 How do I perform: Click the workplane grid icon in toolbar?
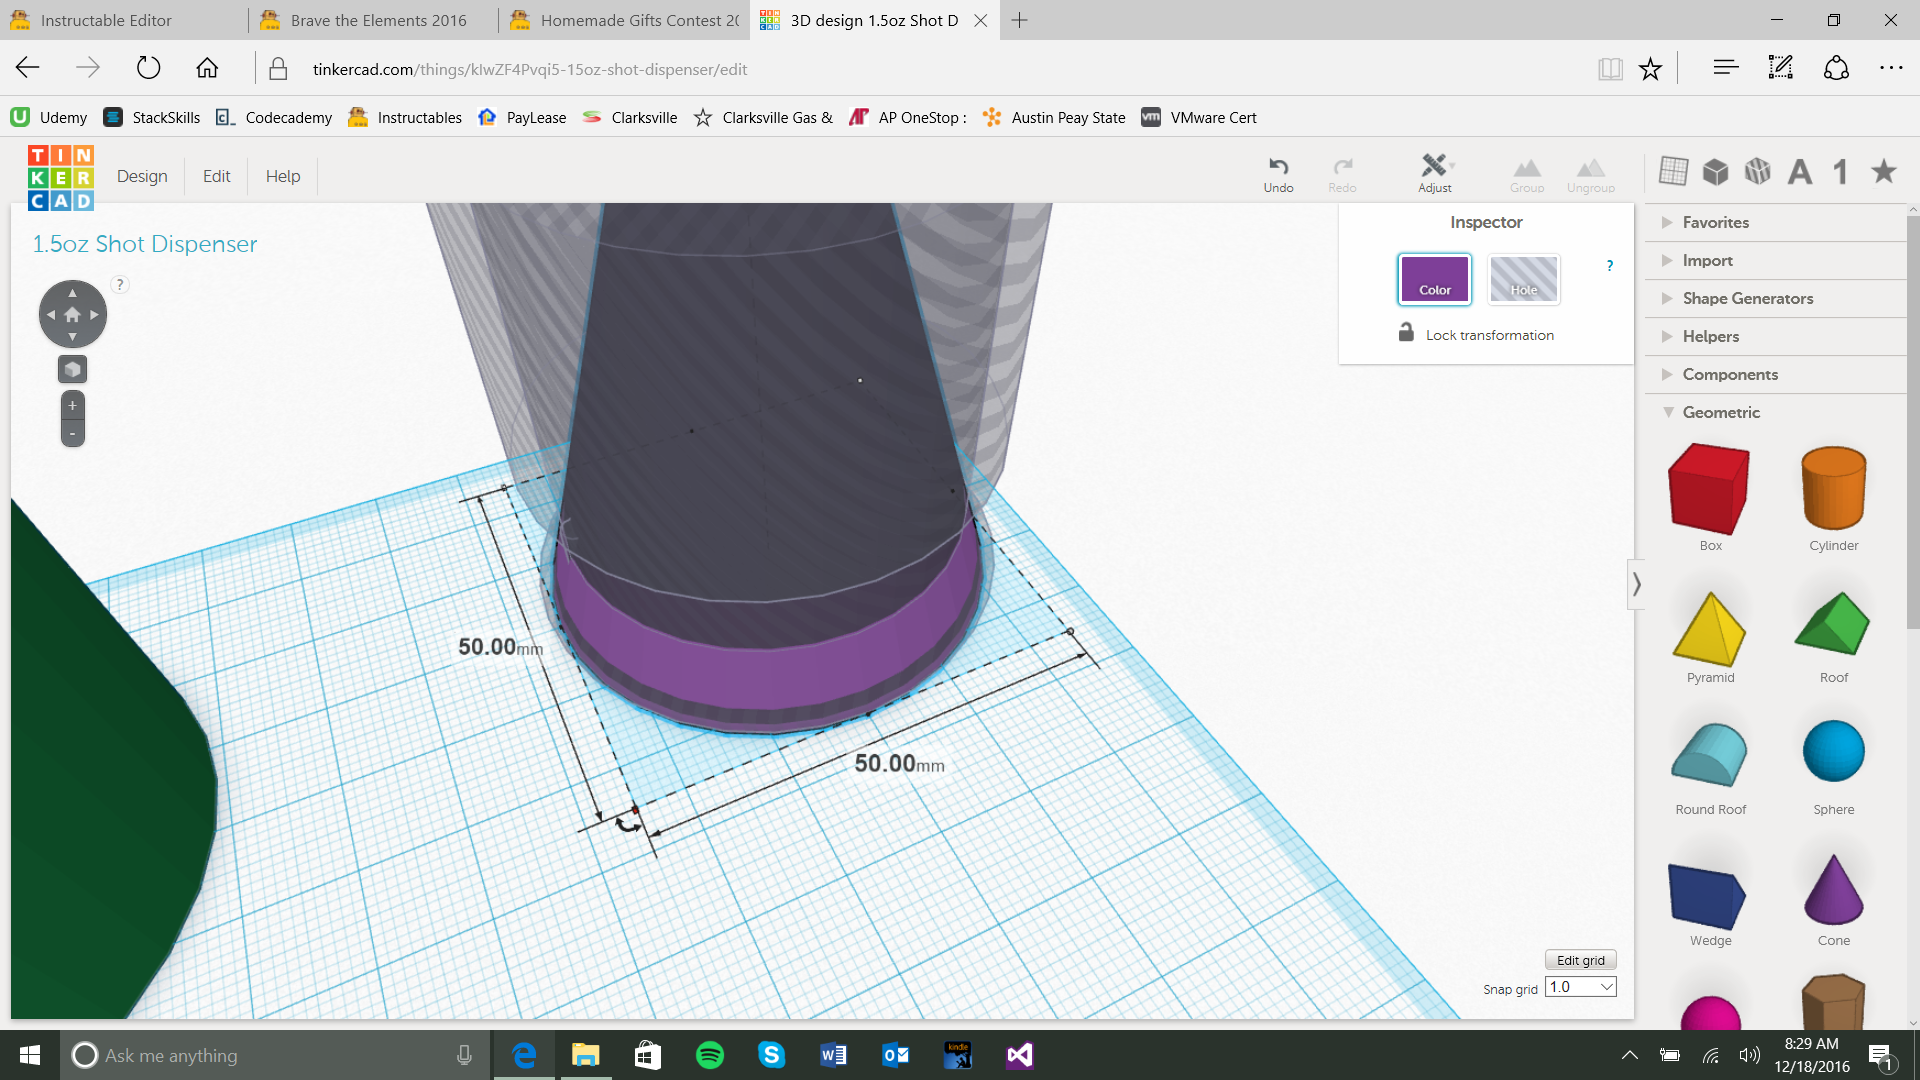(1673, 171)
